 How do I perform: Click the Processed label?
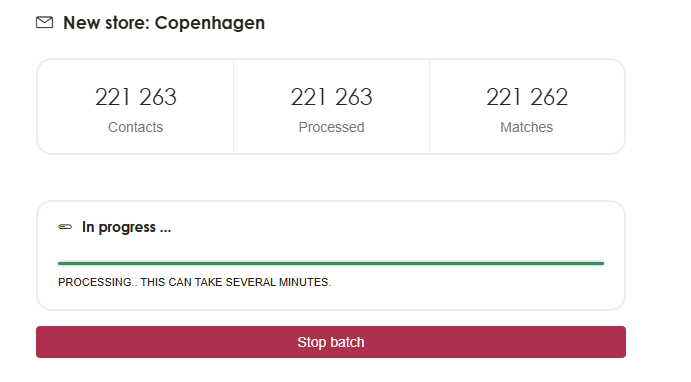(331, 127)
